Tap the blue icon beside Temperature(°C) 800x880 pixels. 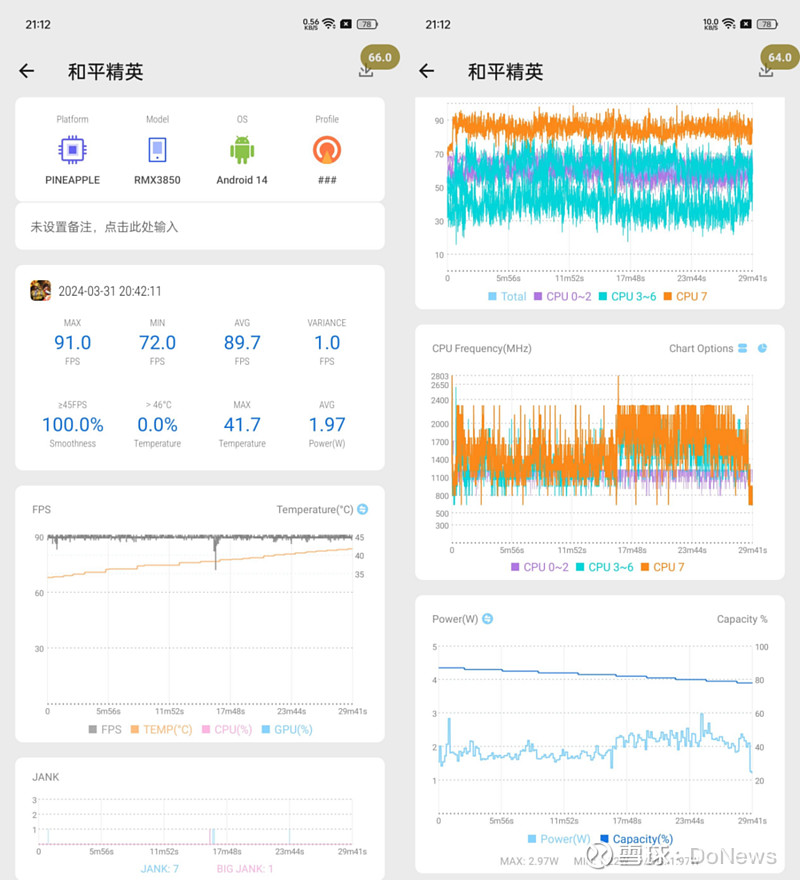(363, 509)
